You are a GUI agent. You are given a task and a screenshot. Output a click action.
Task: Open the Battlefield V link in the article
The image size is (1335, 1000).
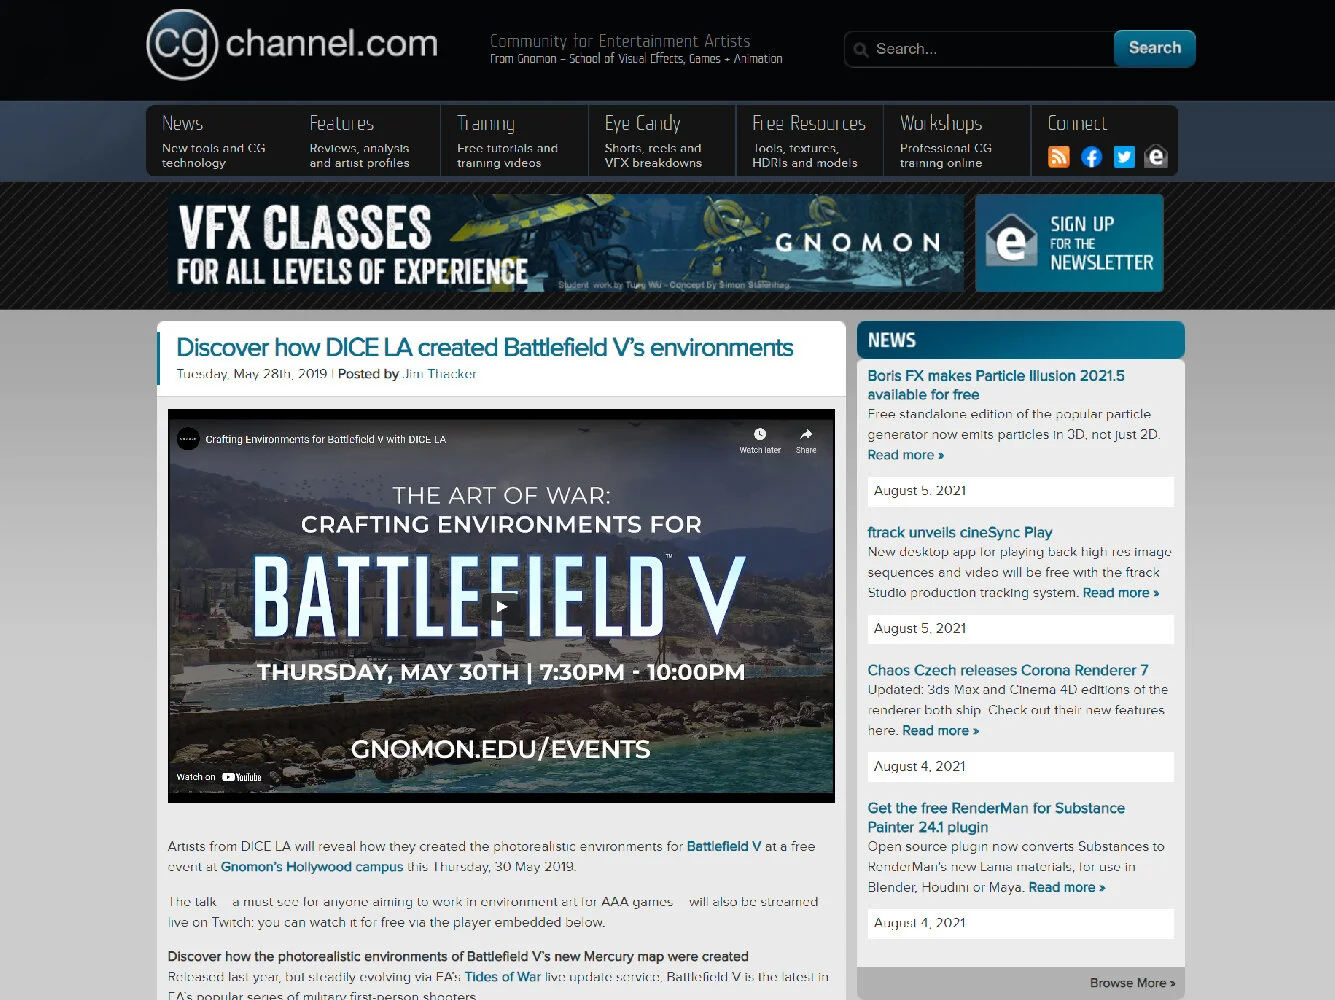pos(724,846)
